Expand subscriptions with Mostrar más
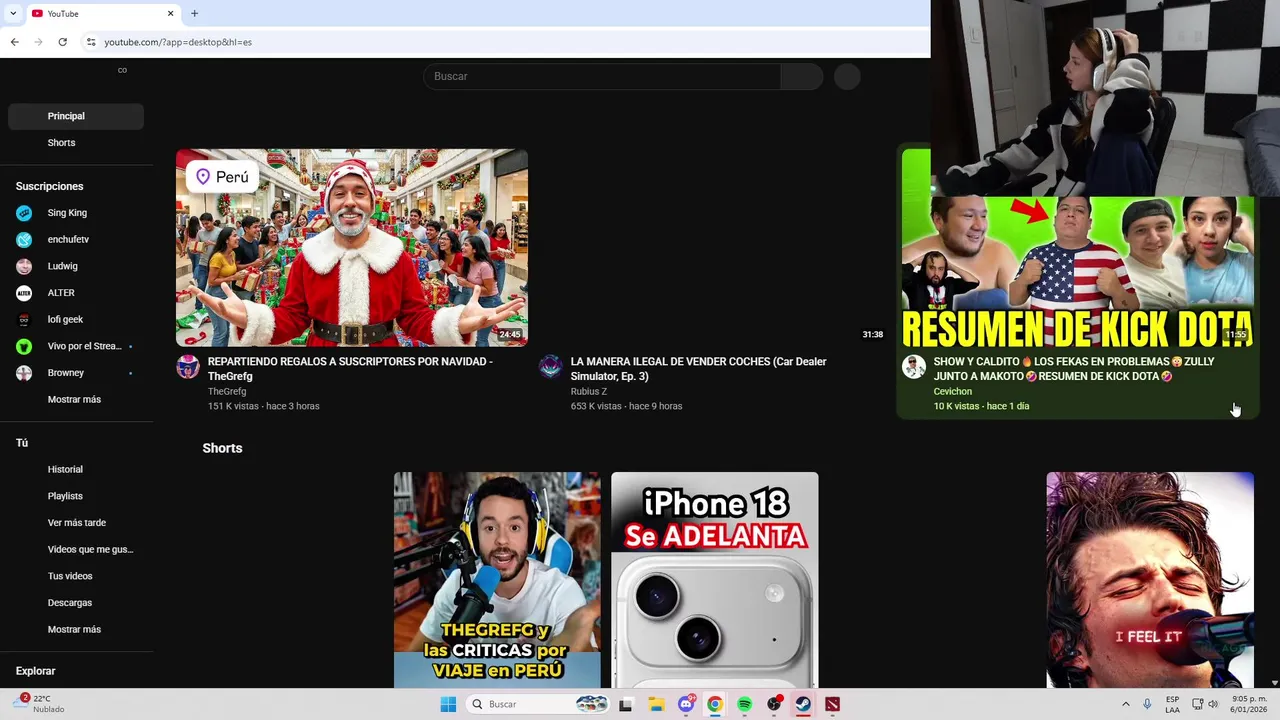 74,399
